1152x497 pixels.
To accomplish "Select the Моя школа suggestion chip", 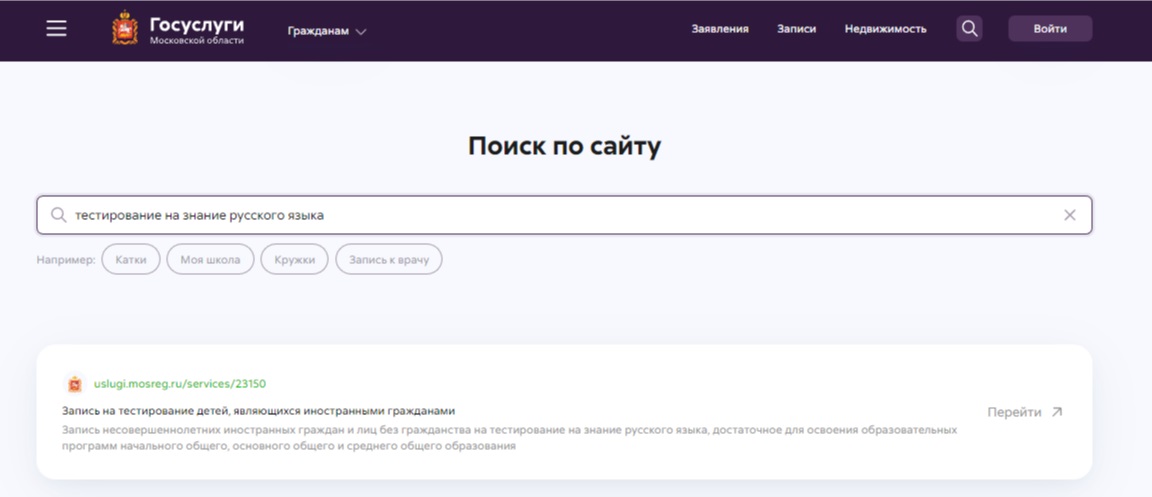I will pos(210,260).
